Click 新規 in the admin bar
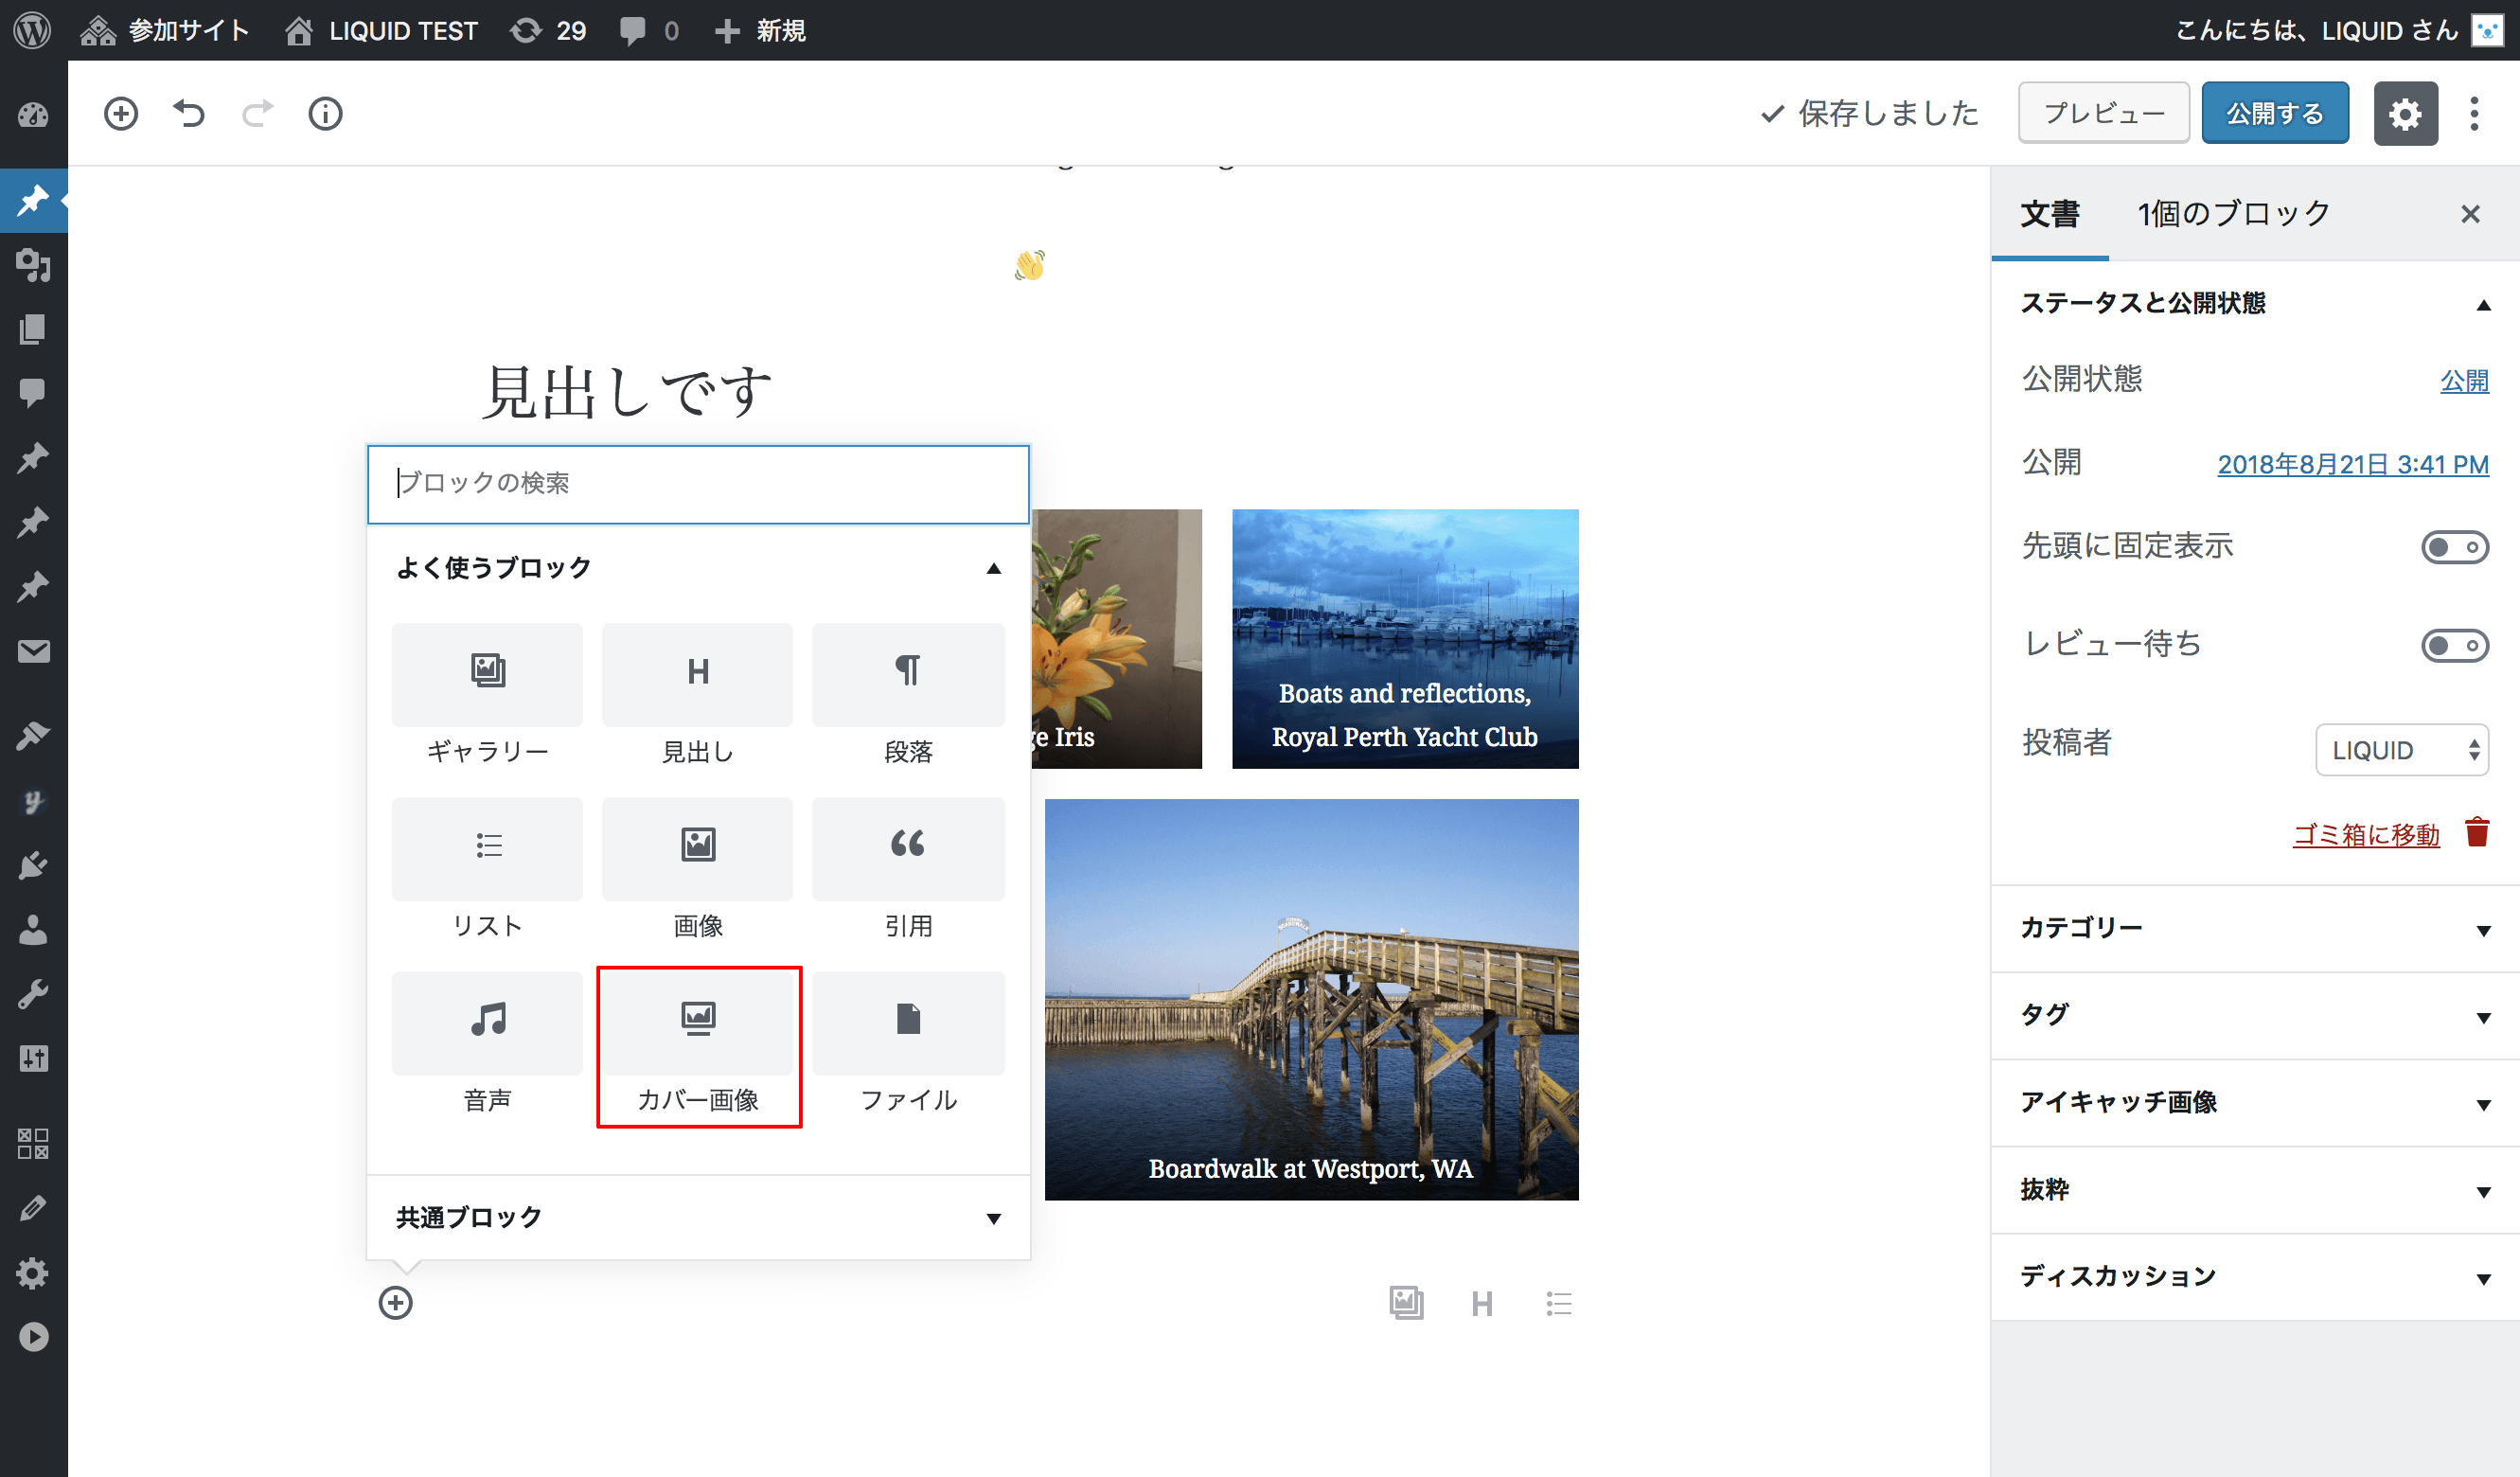The image size is (2520, 1477). [760, 30]
